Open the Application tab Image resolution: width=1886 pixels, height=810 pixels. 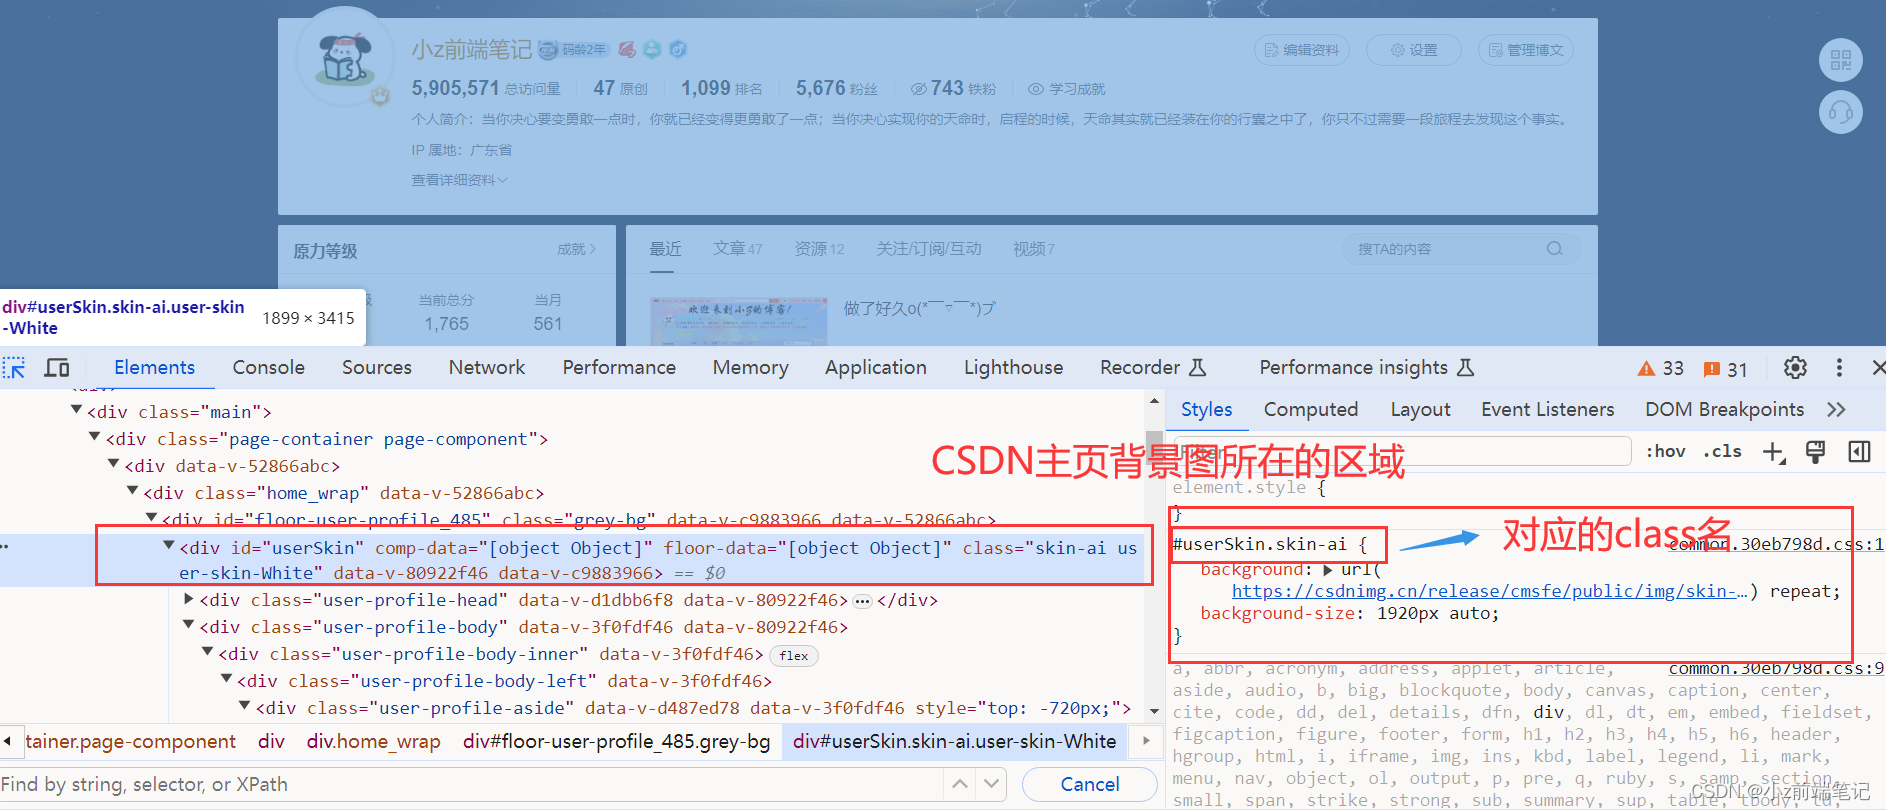click(875, 368)
